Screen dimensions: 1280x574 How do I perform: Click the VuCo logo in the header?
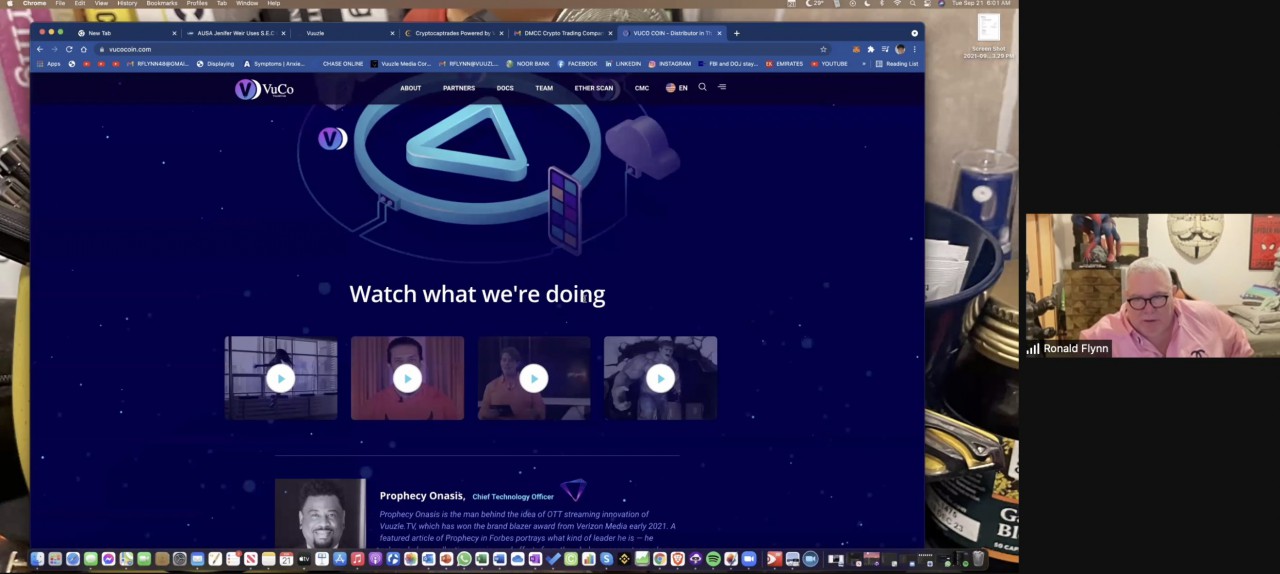click(264, 89)
